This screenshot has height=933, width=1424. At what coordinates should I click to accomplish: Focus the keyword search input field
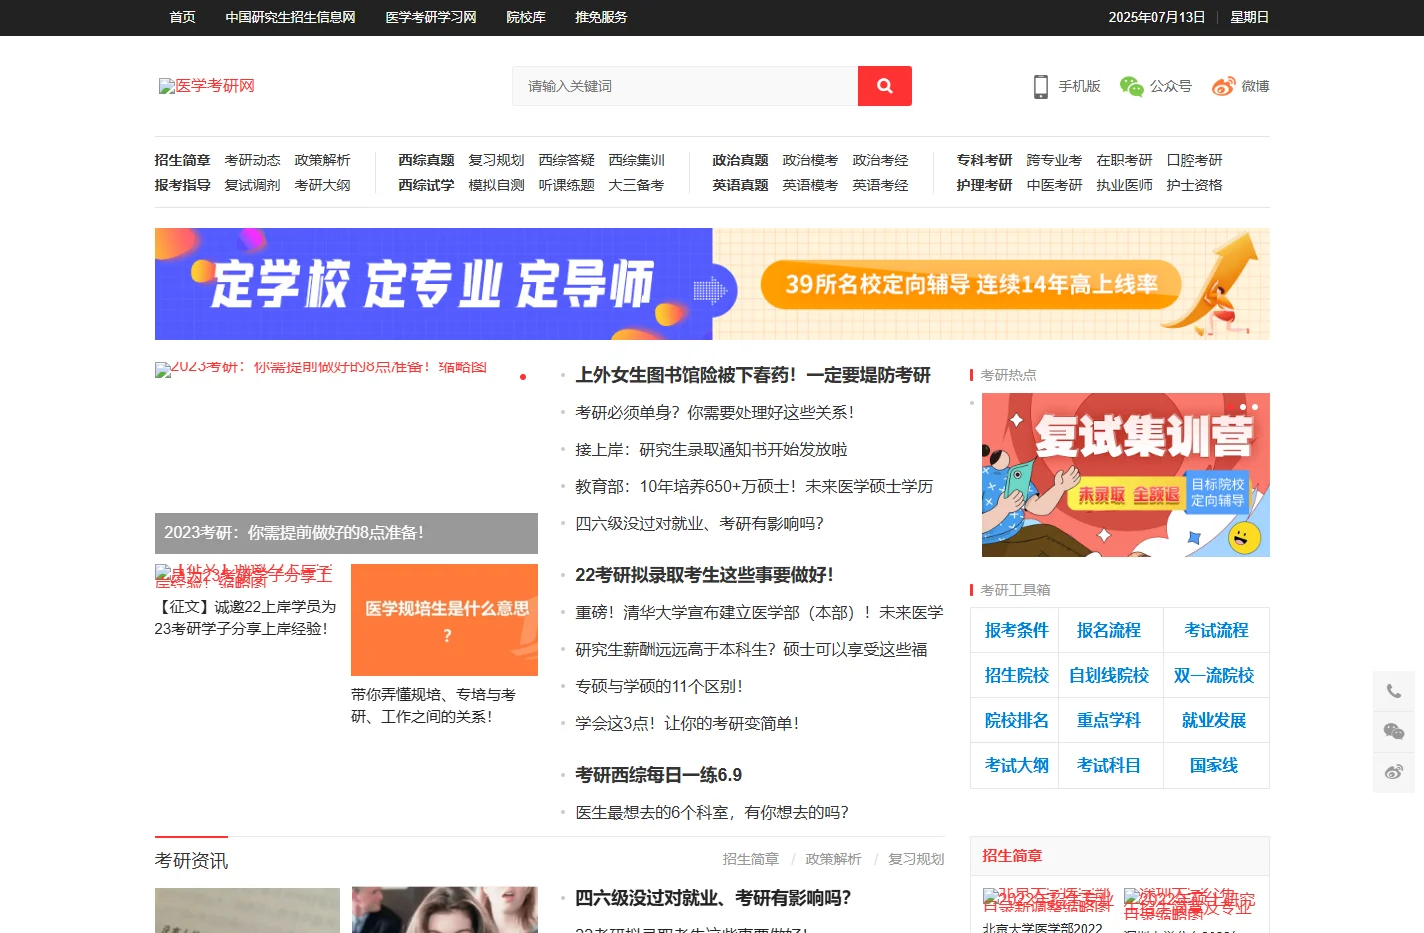pyautogui.click(x=685, y=86)
